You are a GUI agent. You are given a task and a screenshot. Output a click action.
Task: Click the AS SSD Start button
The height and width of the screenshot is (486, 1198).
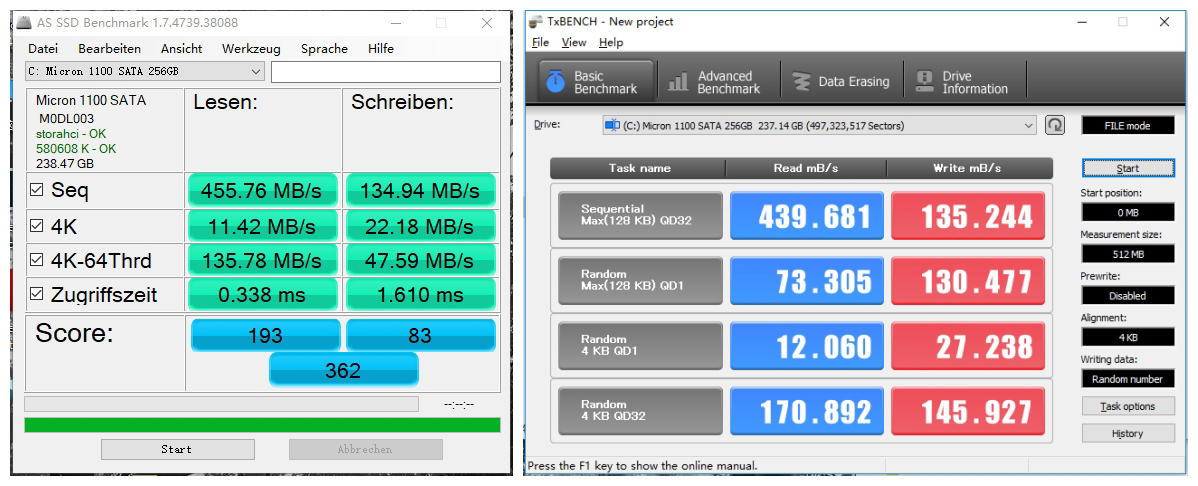177,450
